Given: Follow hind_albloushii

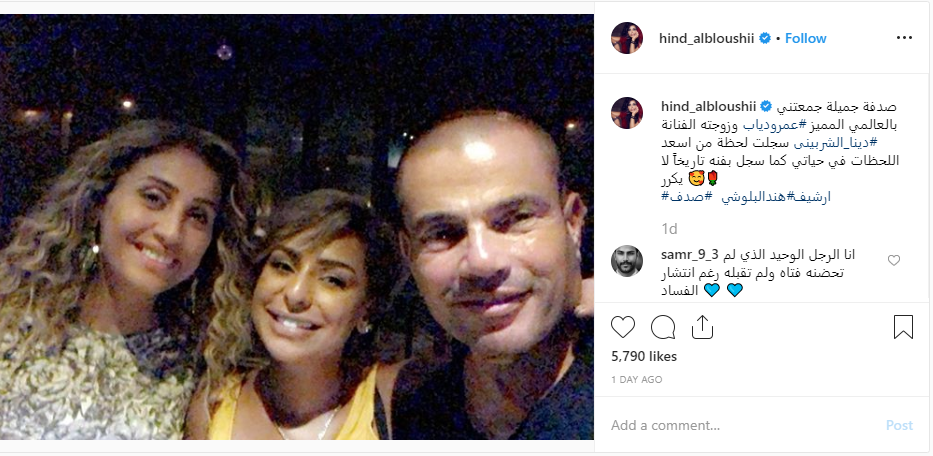Looking at the screenshot, I should coord(806,38).
